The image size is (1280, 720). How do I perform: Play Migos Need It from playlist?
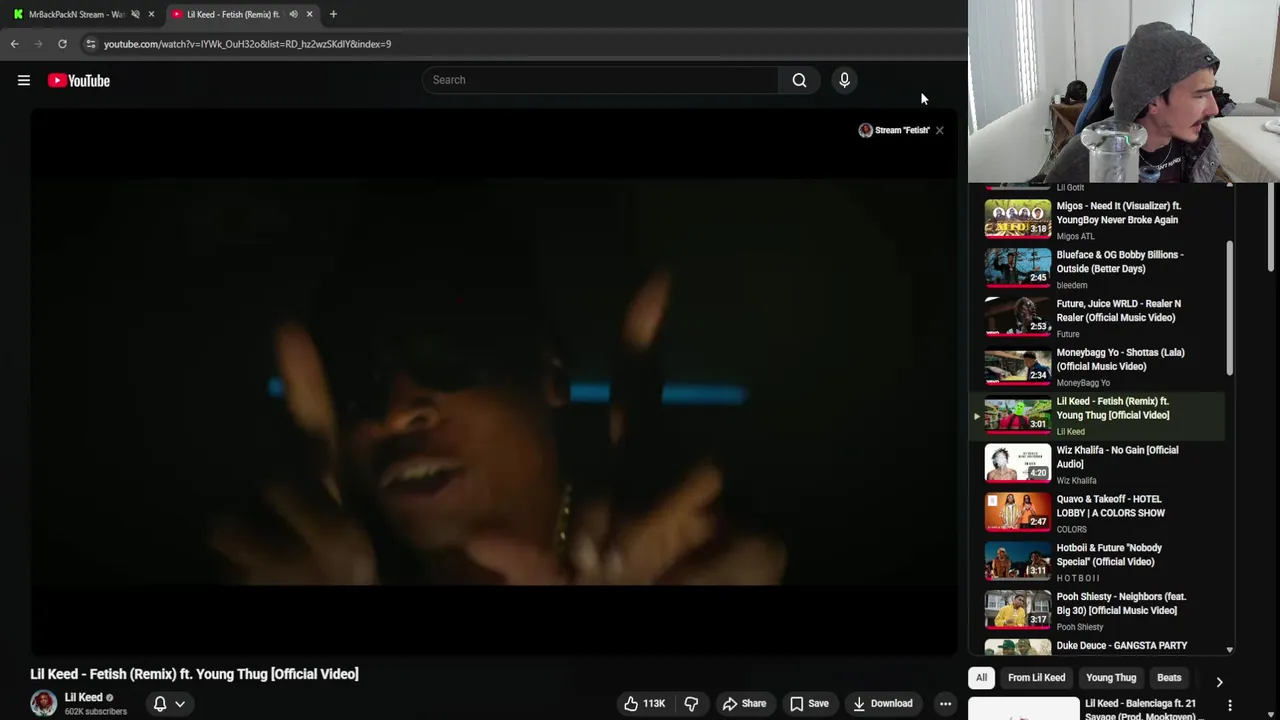coord(1018,219)
